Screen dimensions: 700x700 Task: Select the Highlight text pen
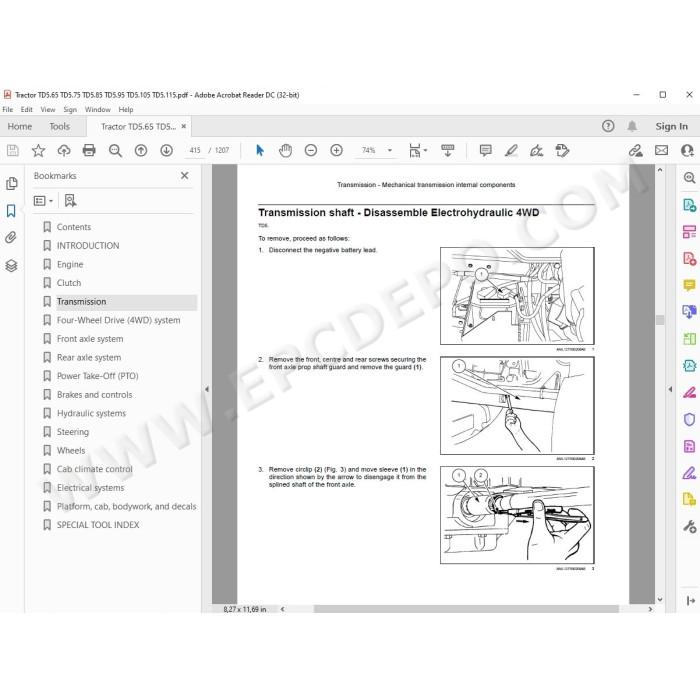(511, 150)
